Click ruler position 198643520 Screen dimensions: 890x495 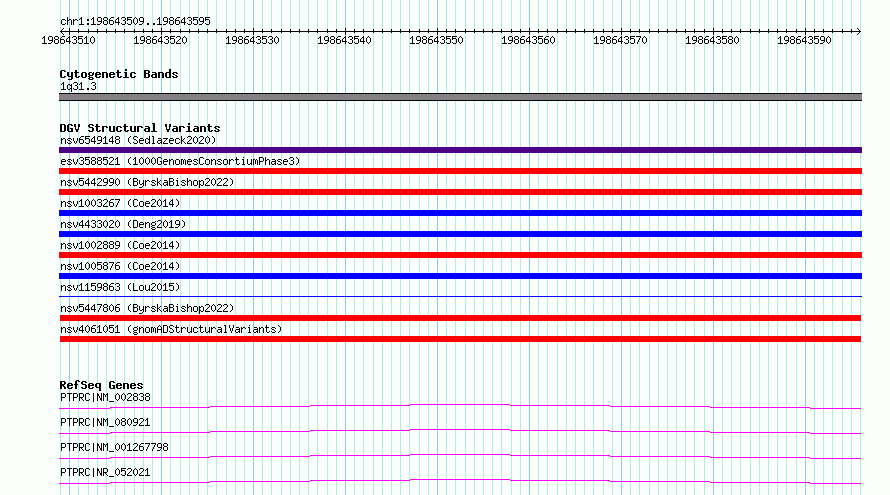160,40
